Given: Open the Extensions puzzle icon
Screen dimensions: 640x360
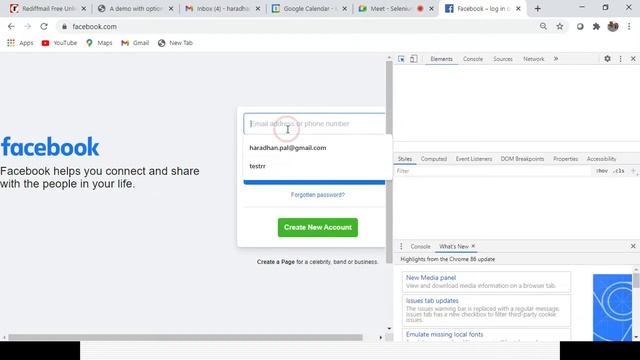Looking at the screenshot, I should tap(596, 27).
